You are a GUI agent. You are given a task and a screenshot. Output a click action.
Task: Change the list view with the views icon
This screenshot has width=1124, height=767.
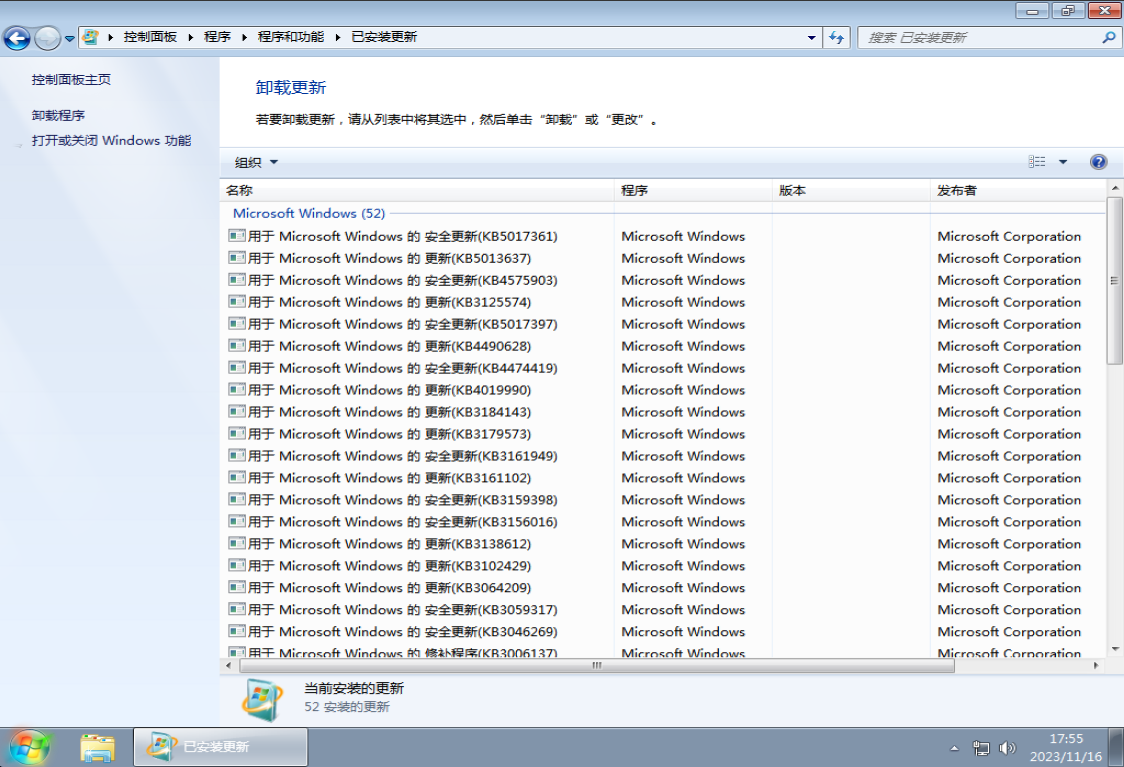tap(1036, 161)
